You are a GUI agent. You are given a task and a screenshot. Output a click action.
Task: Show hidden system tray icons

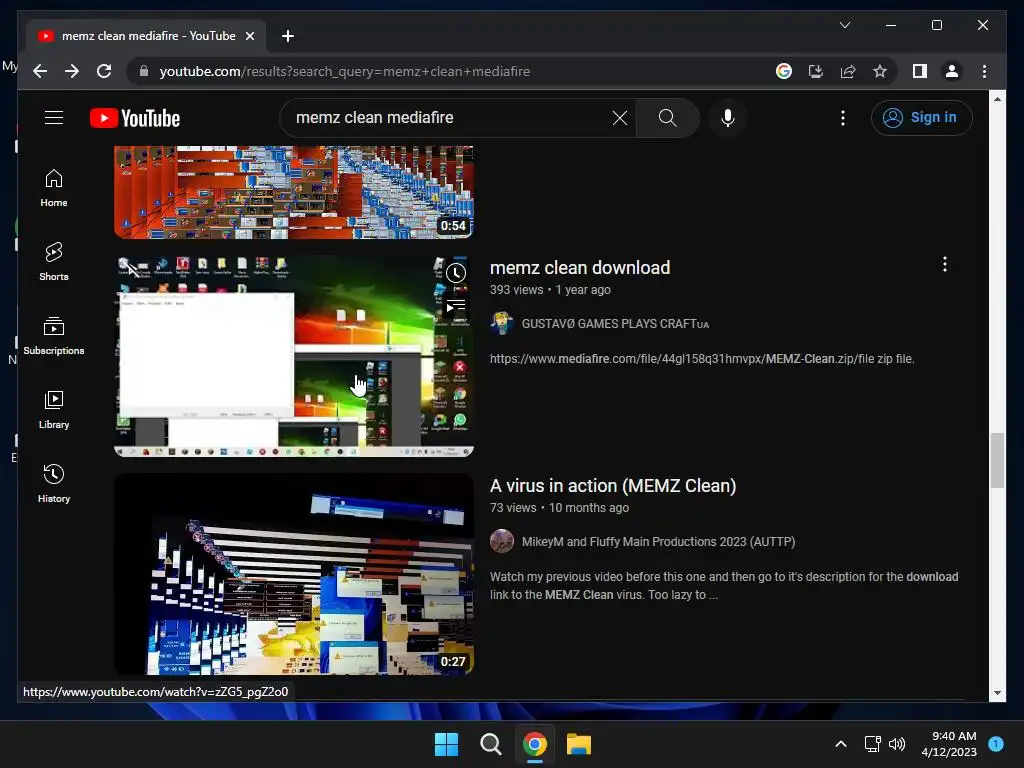(x=841, y=744)
